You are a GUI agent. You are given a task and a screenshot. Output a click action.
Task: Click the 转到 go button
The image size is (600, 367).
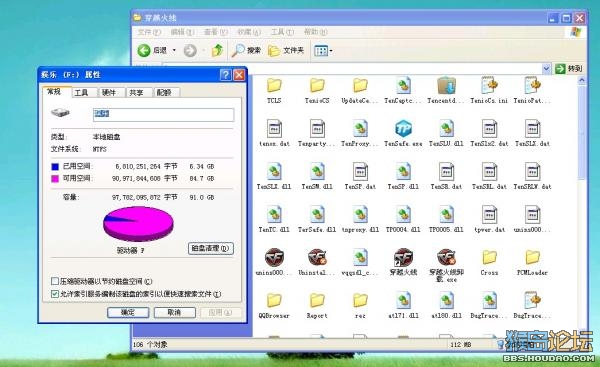(569, 69)
